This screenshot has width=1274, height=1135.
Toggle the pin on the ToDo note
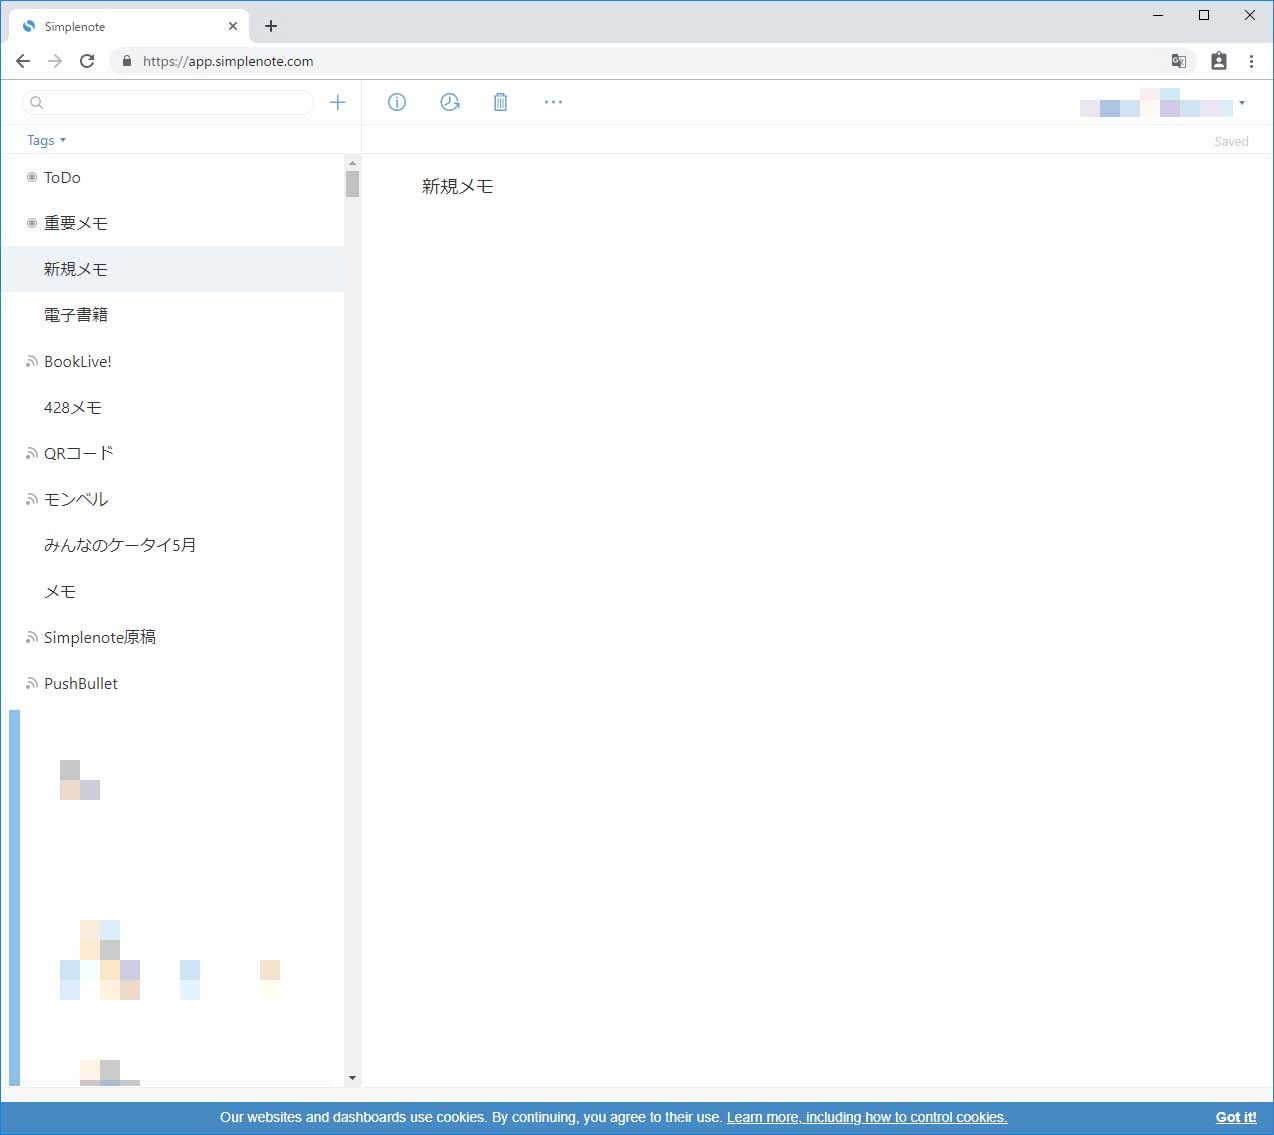31,177
